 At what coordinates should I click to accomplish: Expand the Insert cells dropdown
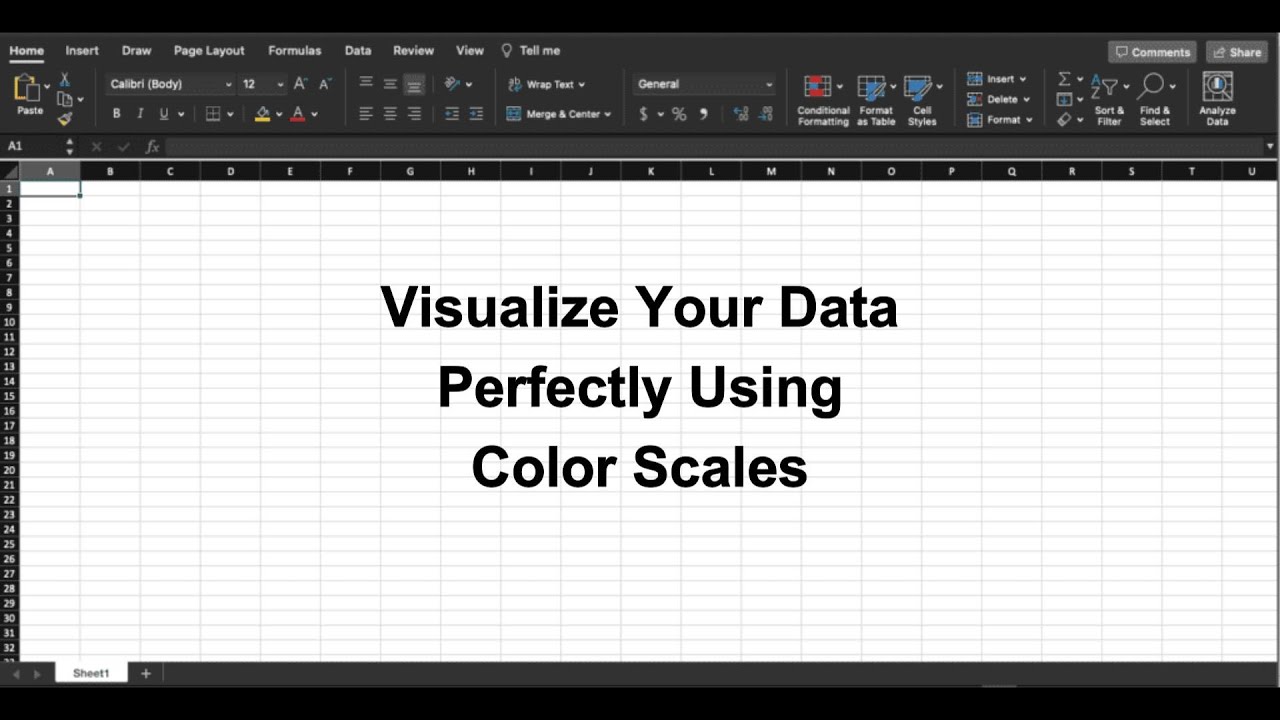(x=1023, y=79)
